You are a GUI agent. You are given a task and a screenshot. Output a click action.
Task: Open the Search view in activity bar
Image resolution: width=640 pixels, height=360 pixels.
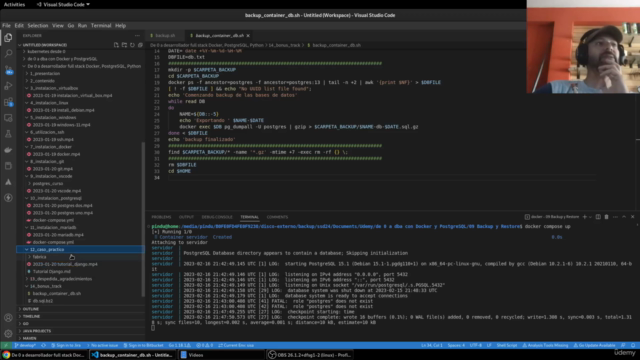point(8,53)
